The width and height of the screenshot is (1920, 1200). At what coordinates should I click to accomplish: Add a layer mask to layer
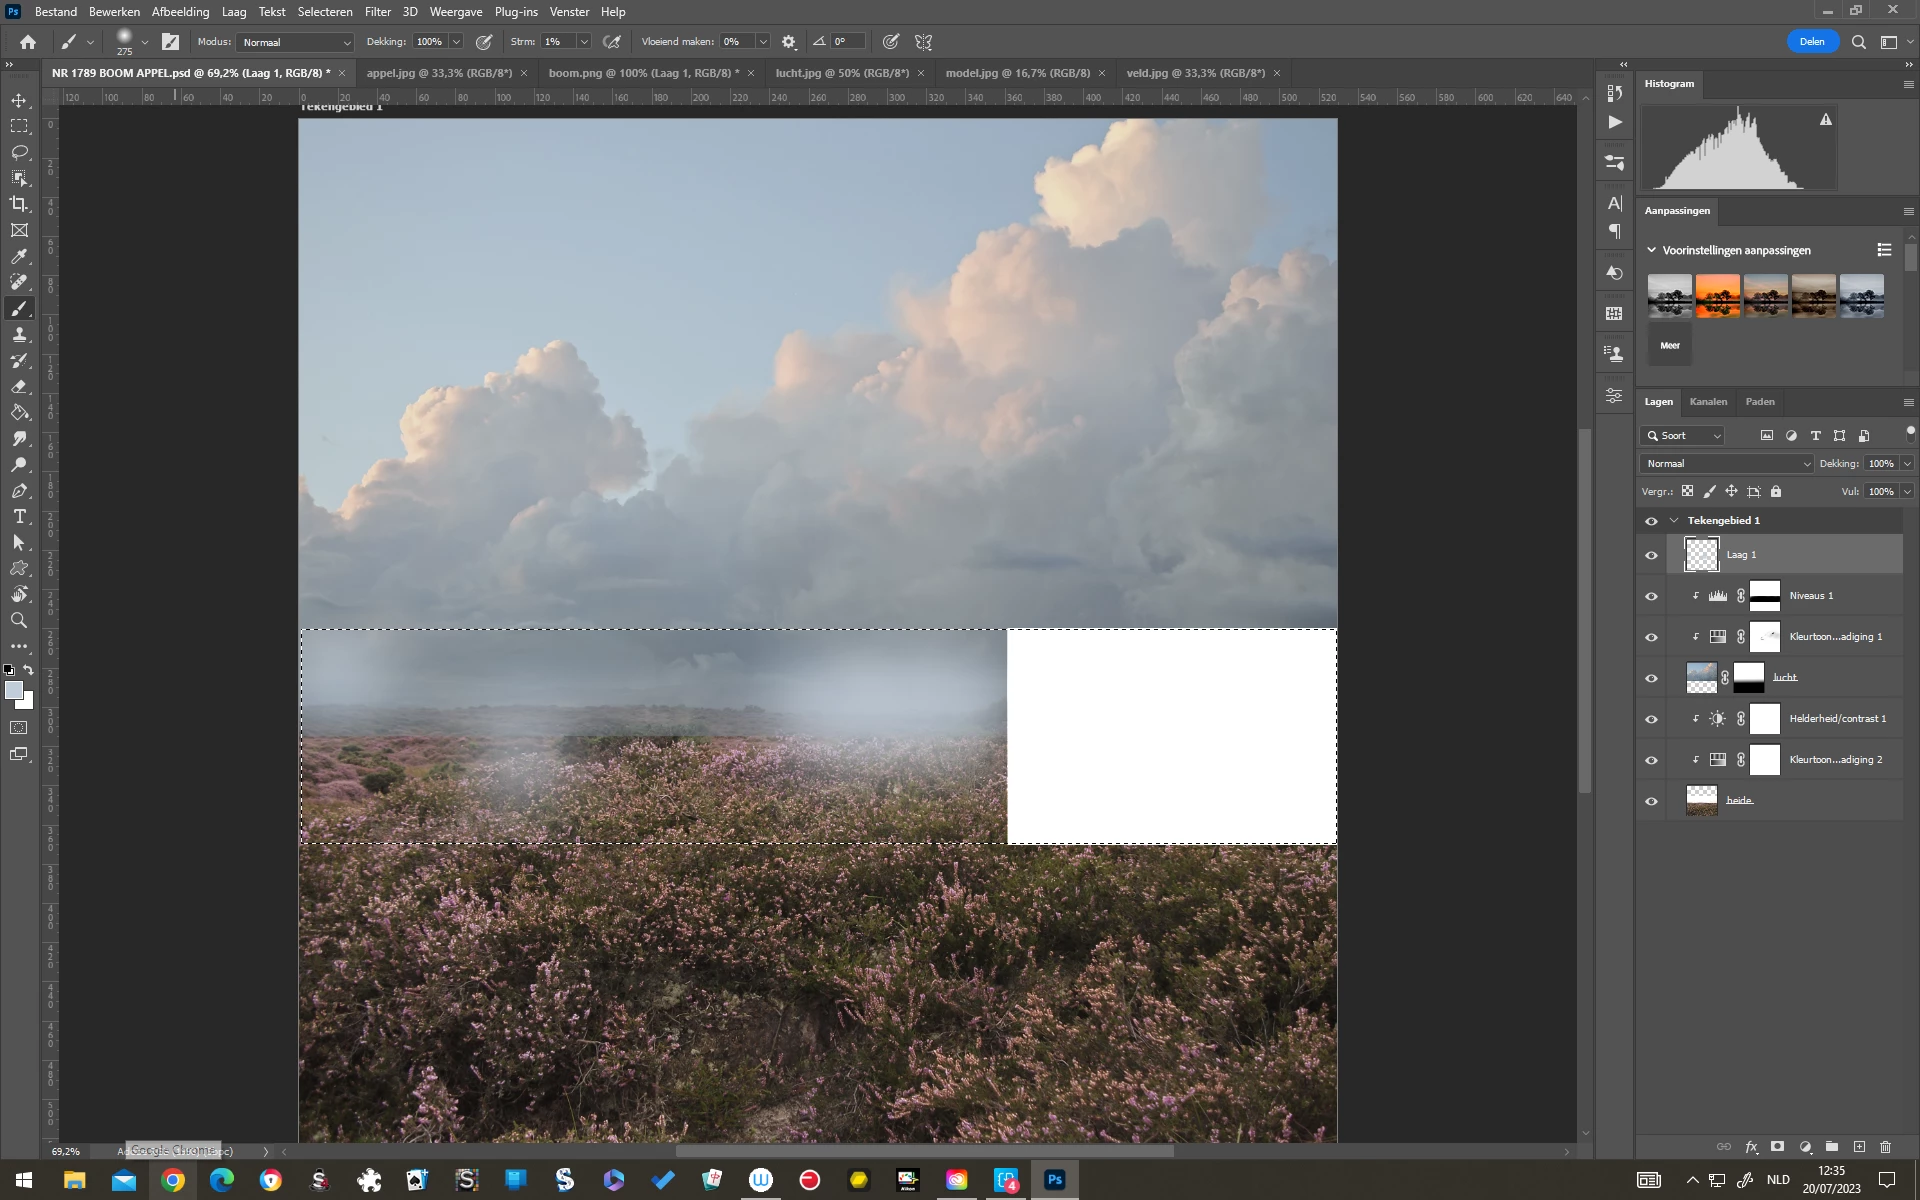(1777, 1147)
